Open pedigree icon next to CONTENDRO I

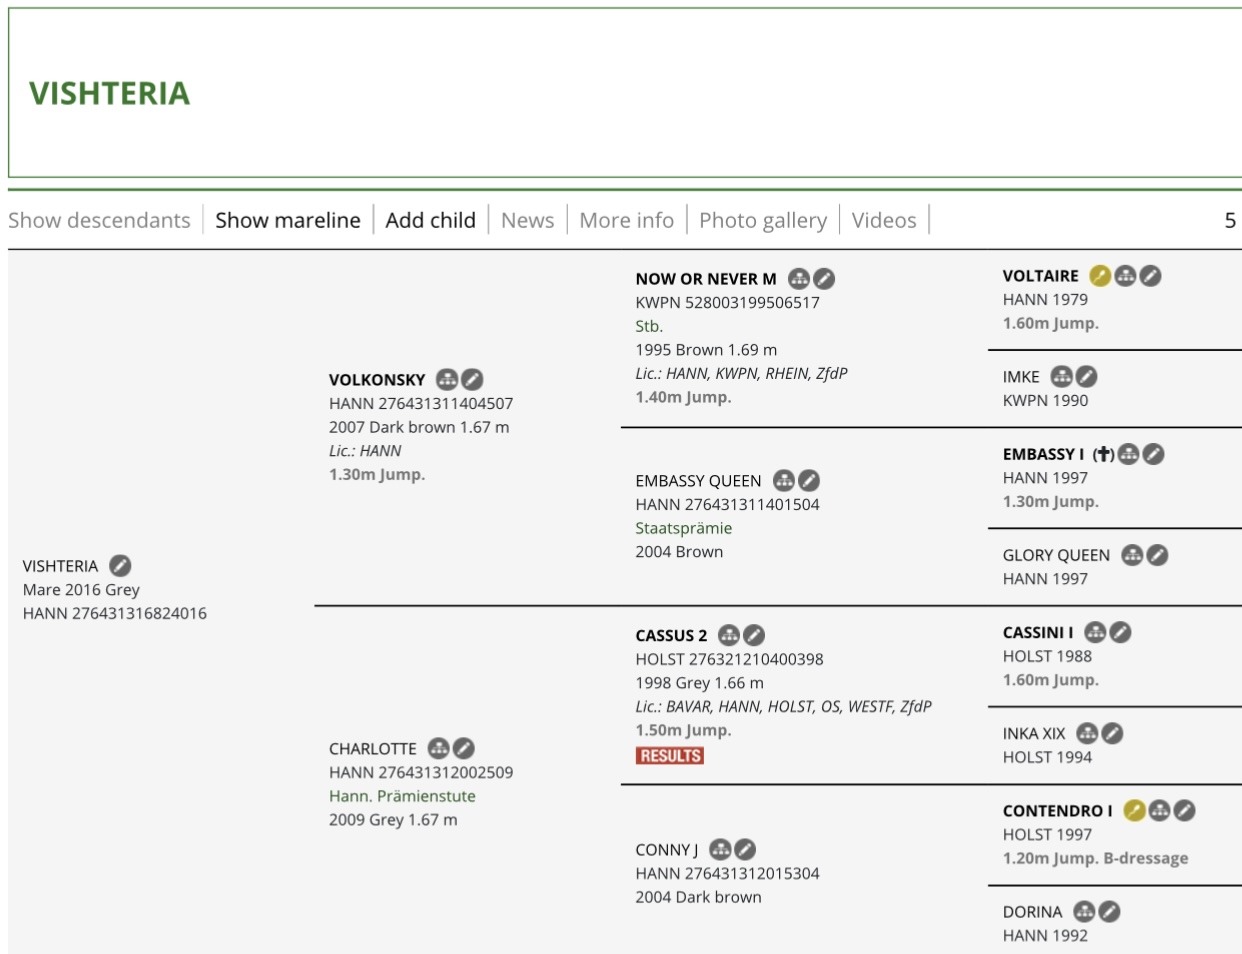(x=1159, y=810)
